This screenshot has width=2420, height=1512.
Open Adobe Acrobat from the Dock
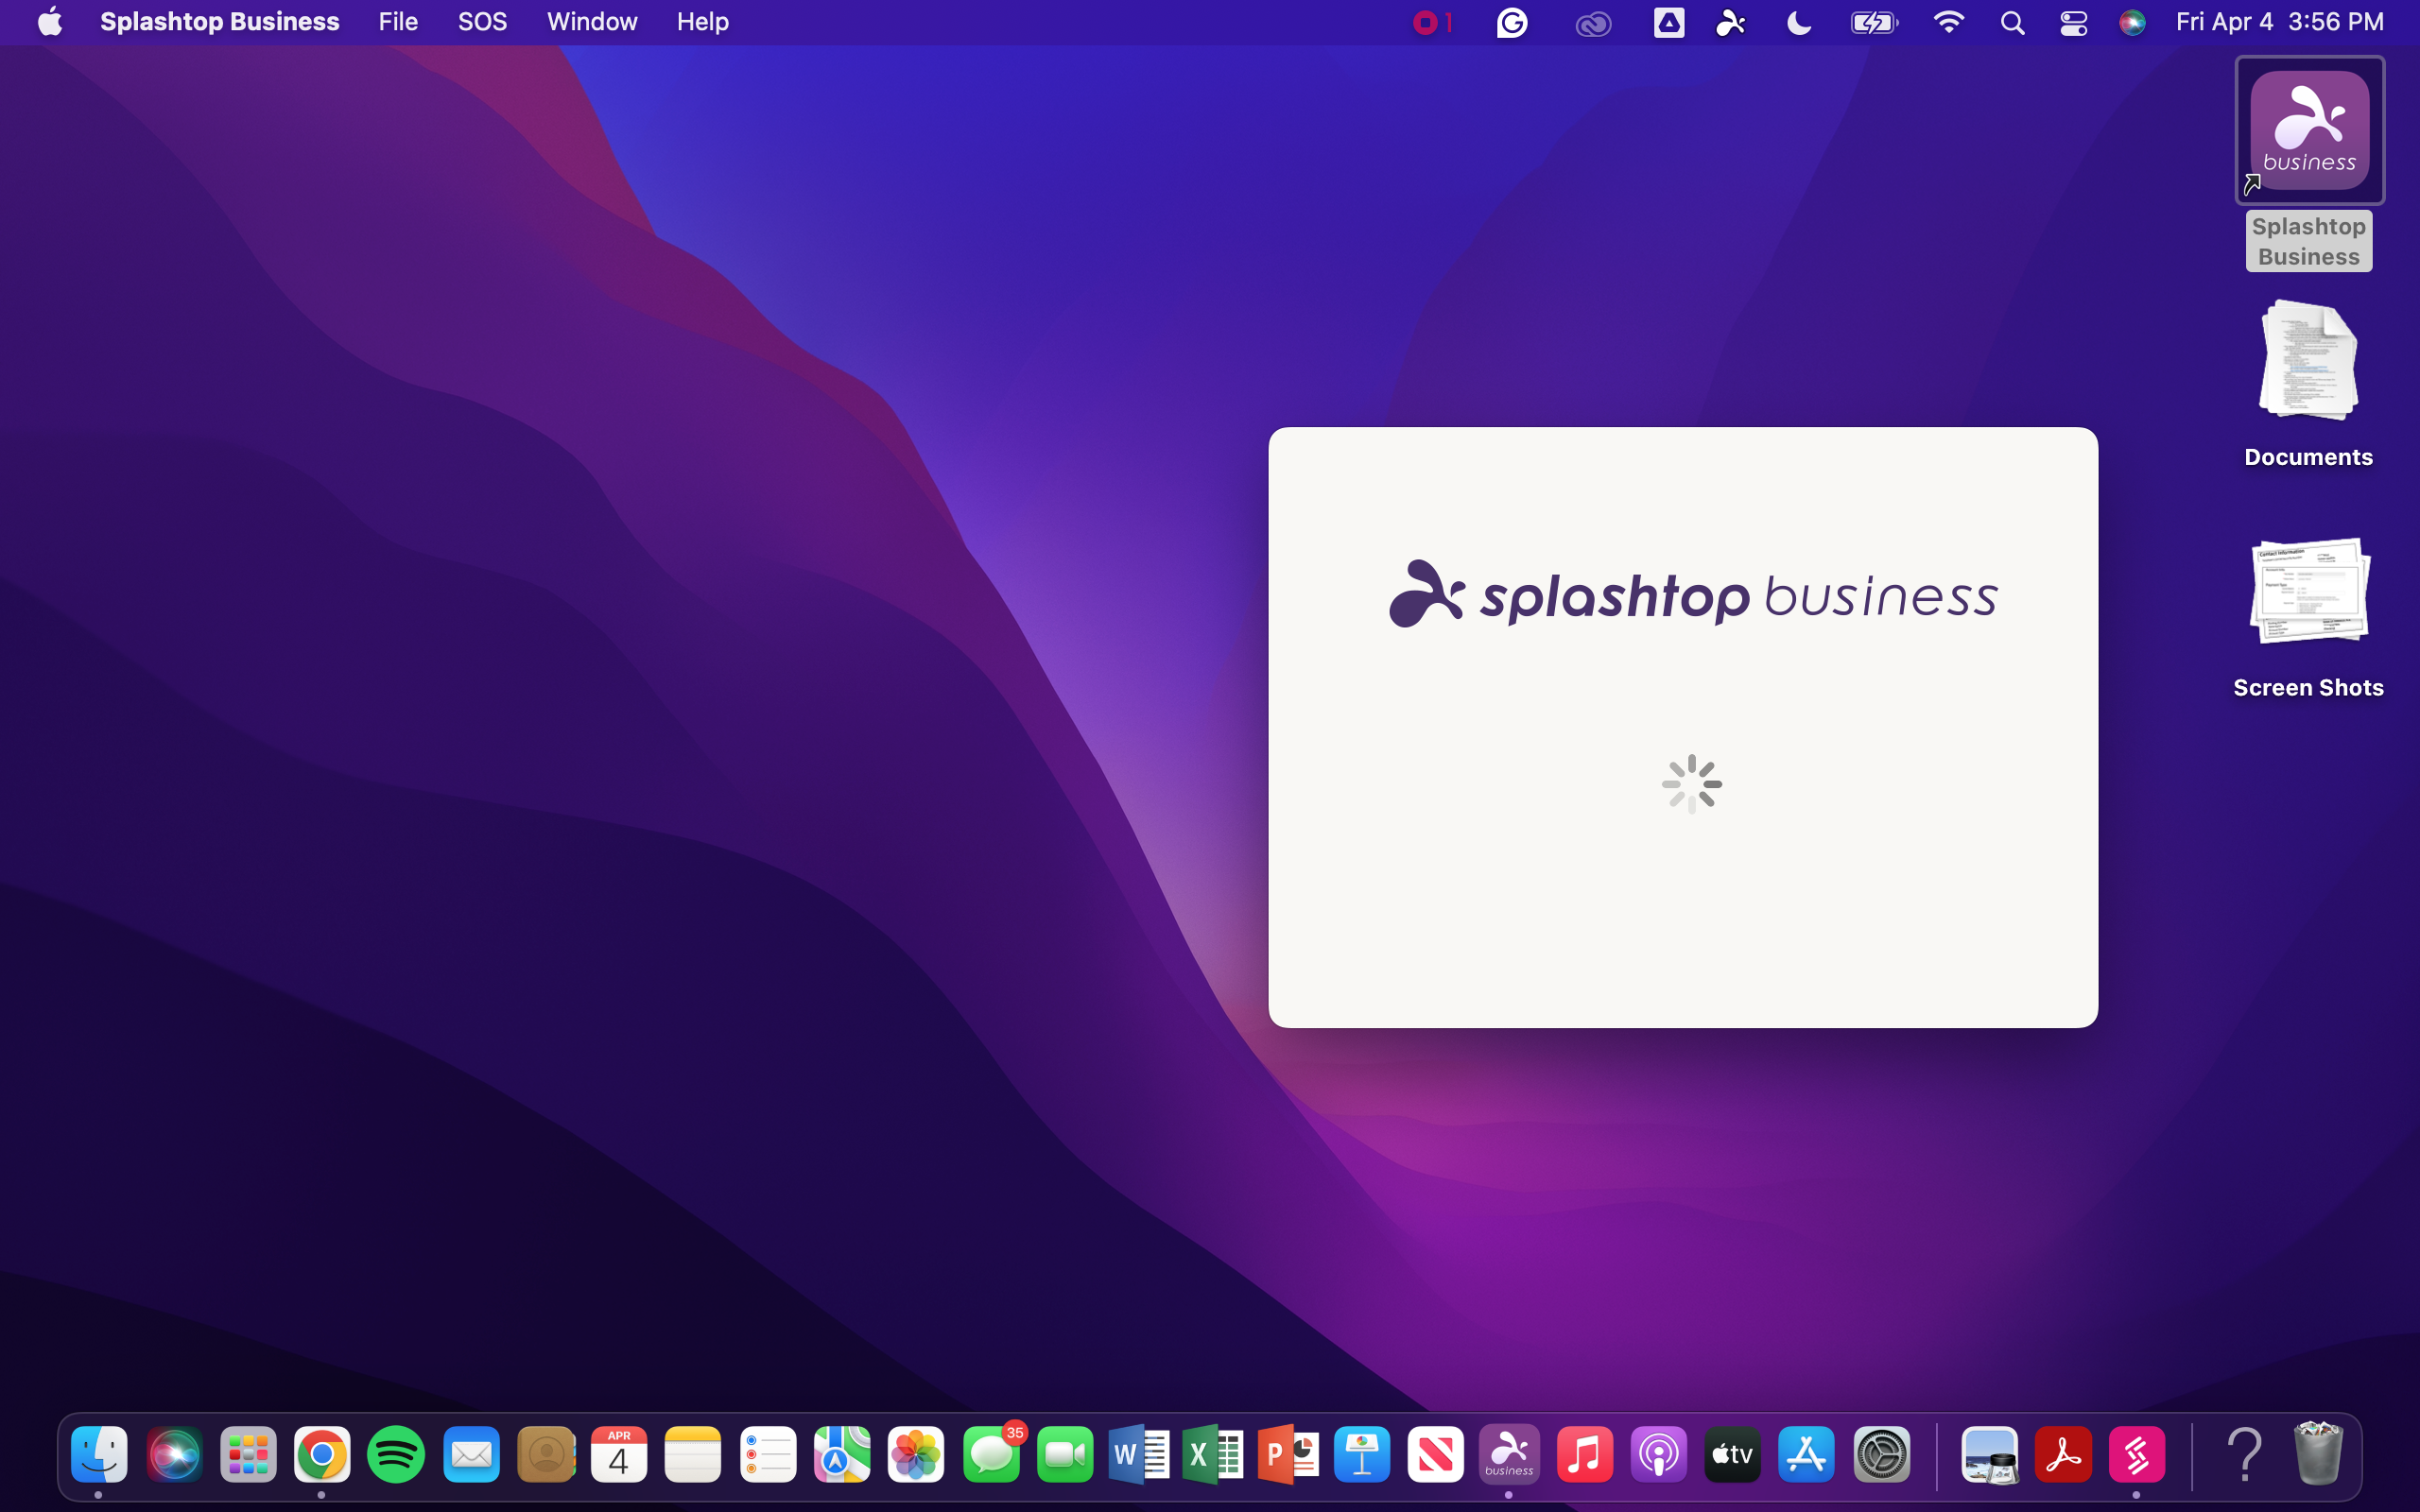[x=2063, y=1454]
